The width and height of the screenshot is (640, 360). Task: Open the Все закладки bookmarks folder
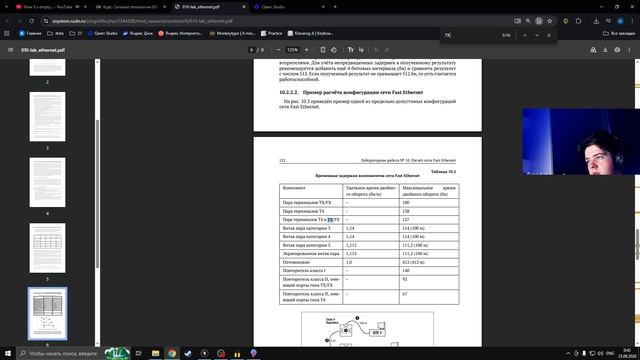click(x=619, y=33)
